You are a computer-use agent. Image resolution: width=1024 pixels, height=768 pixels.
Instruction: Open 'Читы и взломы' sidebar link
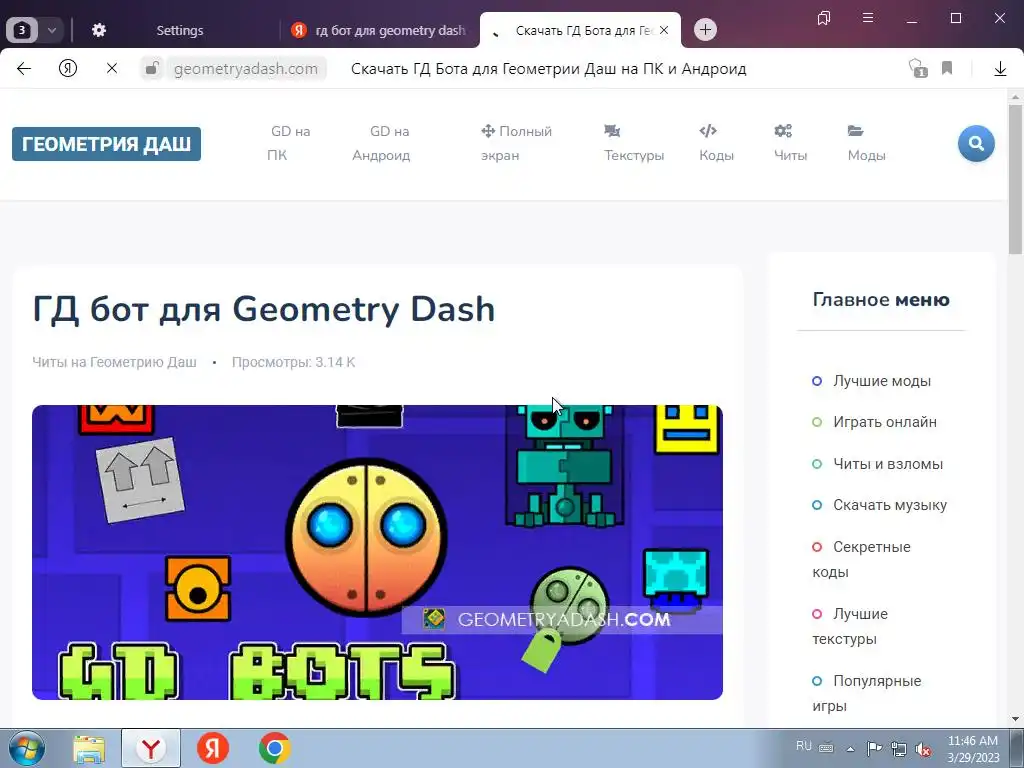[888, 464]
